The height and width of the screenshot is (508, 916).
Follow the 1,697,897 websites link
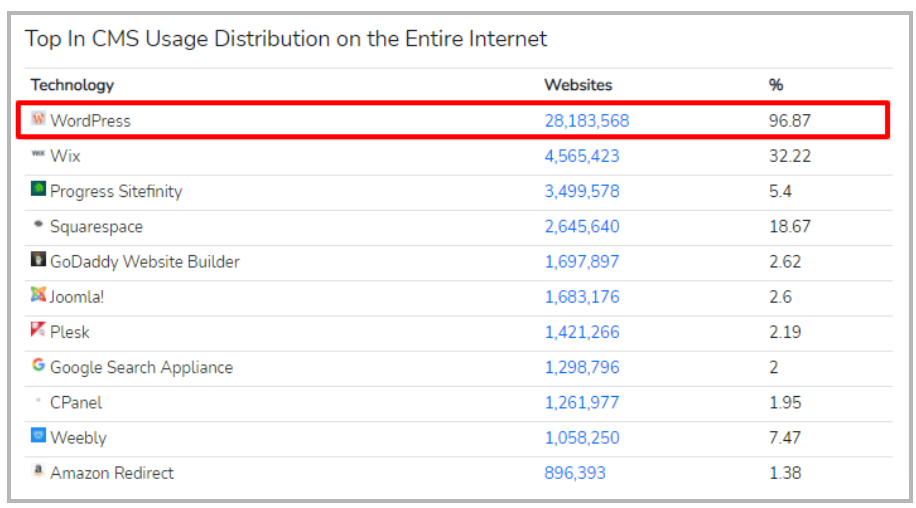pyautogui.click(x=582, y=262)
